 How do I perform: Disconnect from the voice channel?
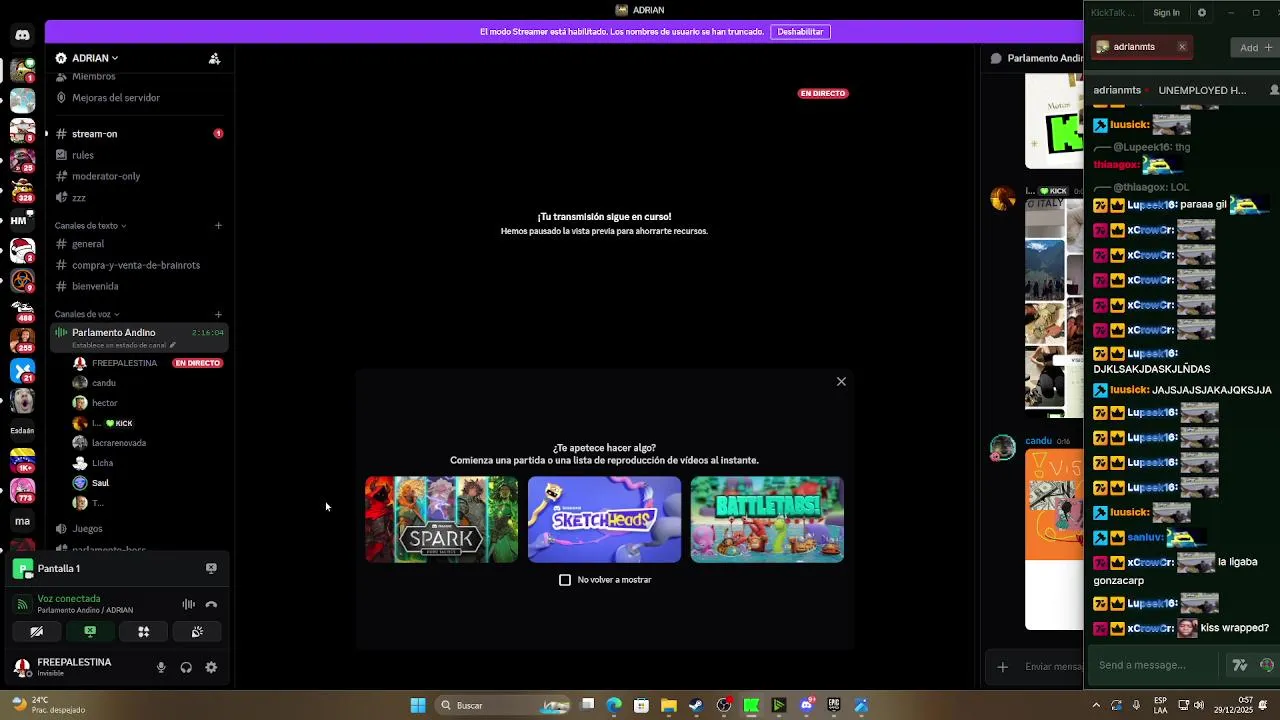pyautogui.click(x=211, y=604)
